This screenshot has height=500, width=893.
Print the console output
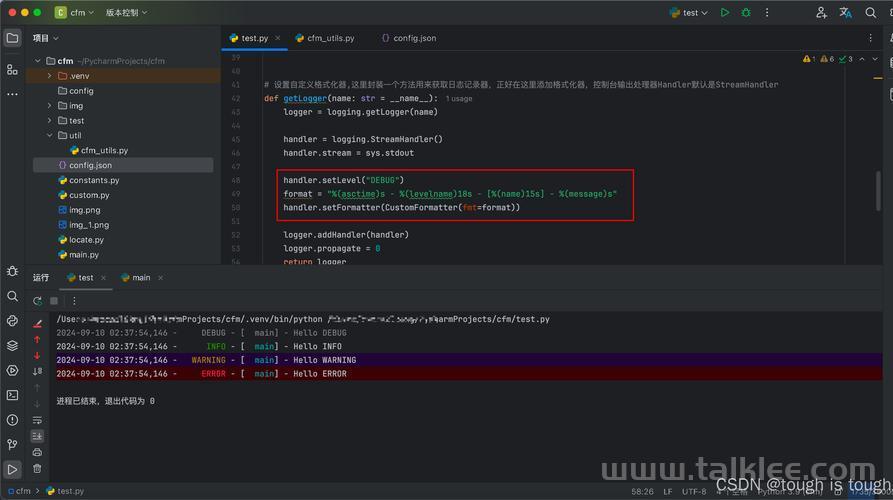coord(37,452)
